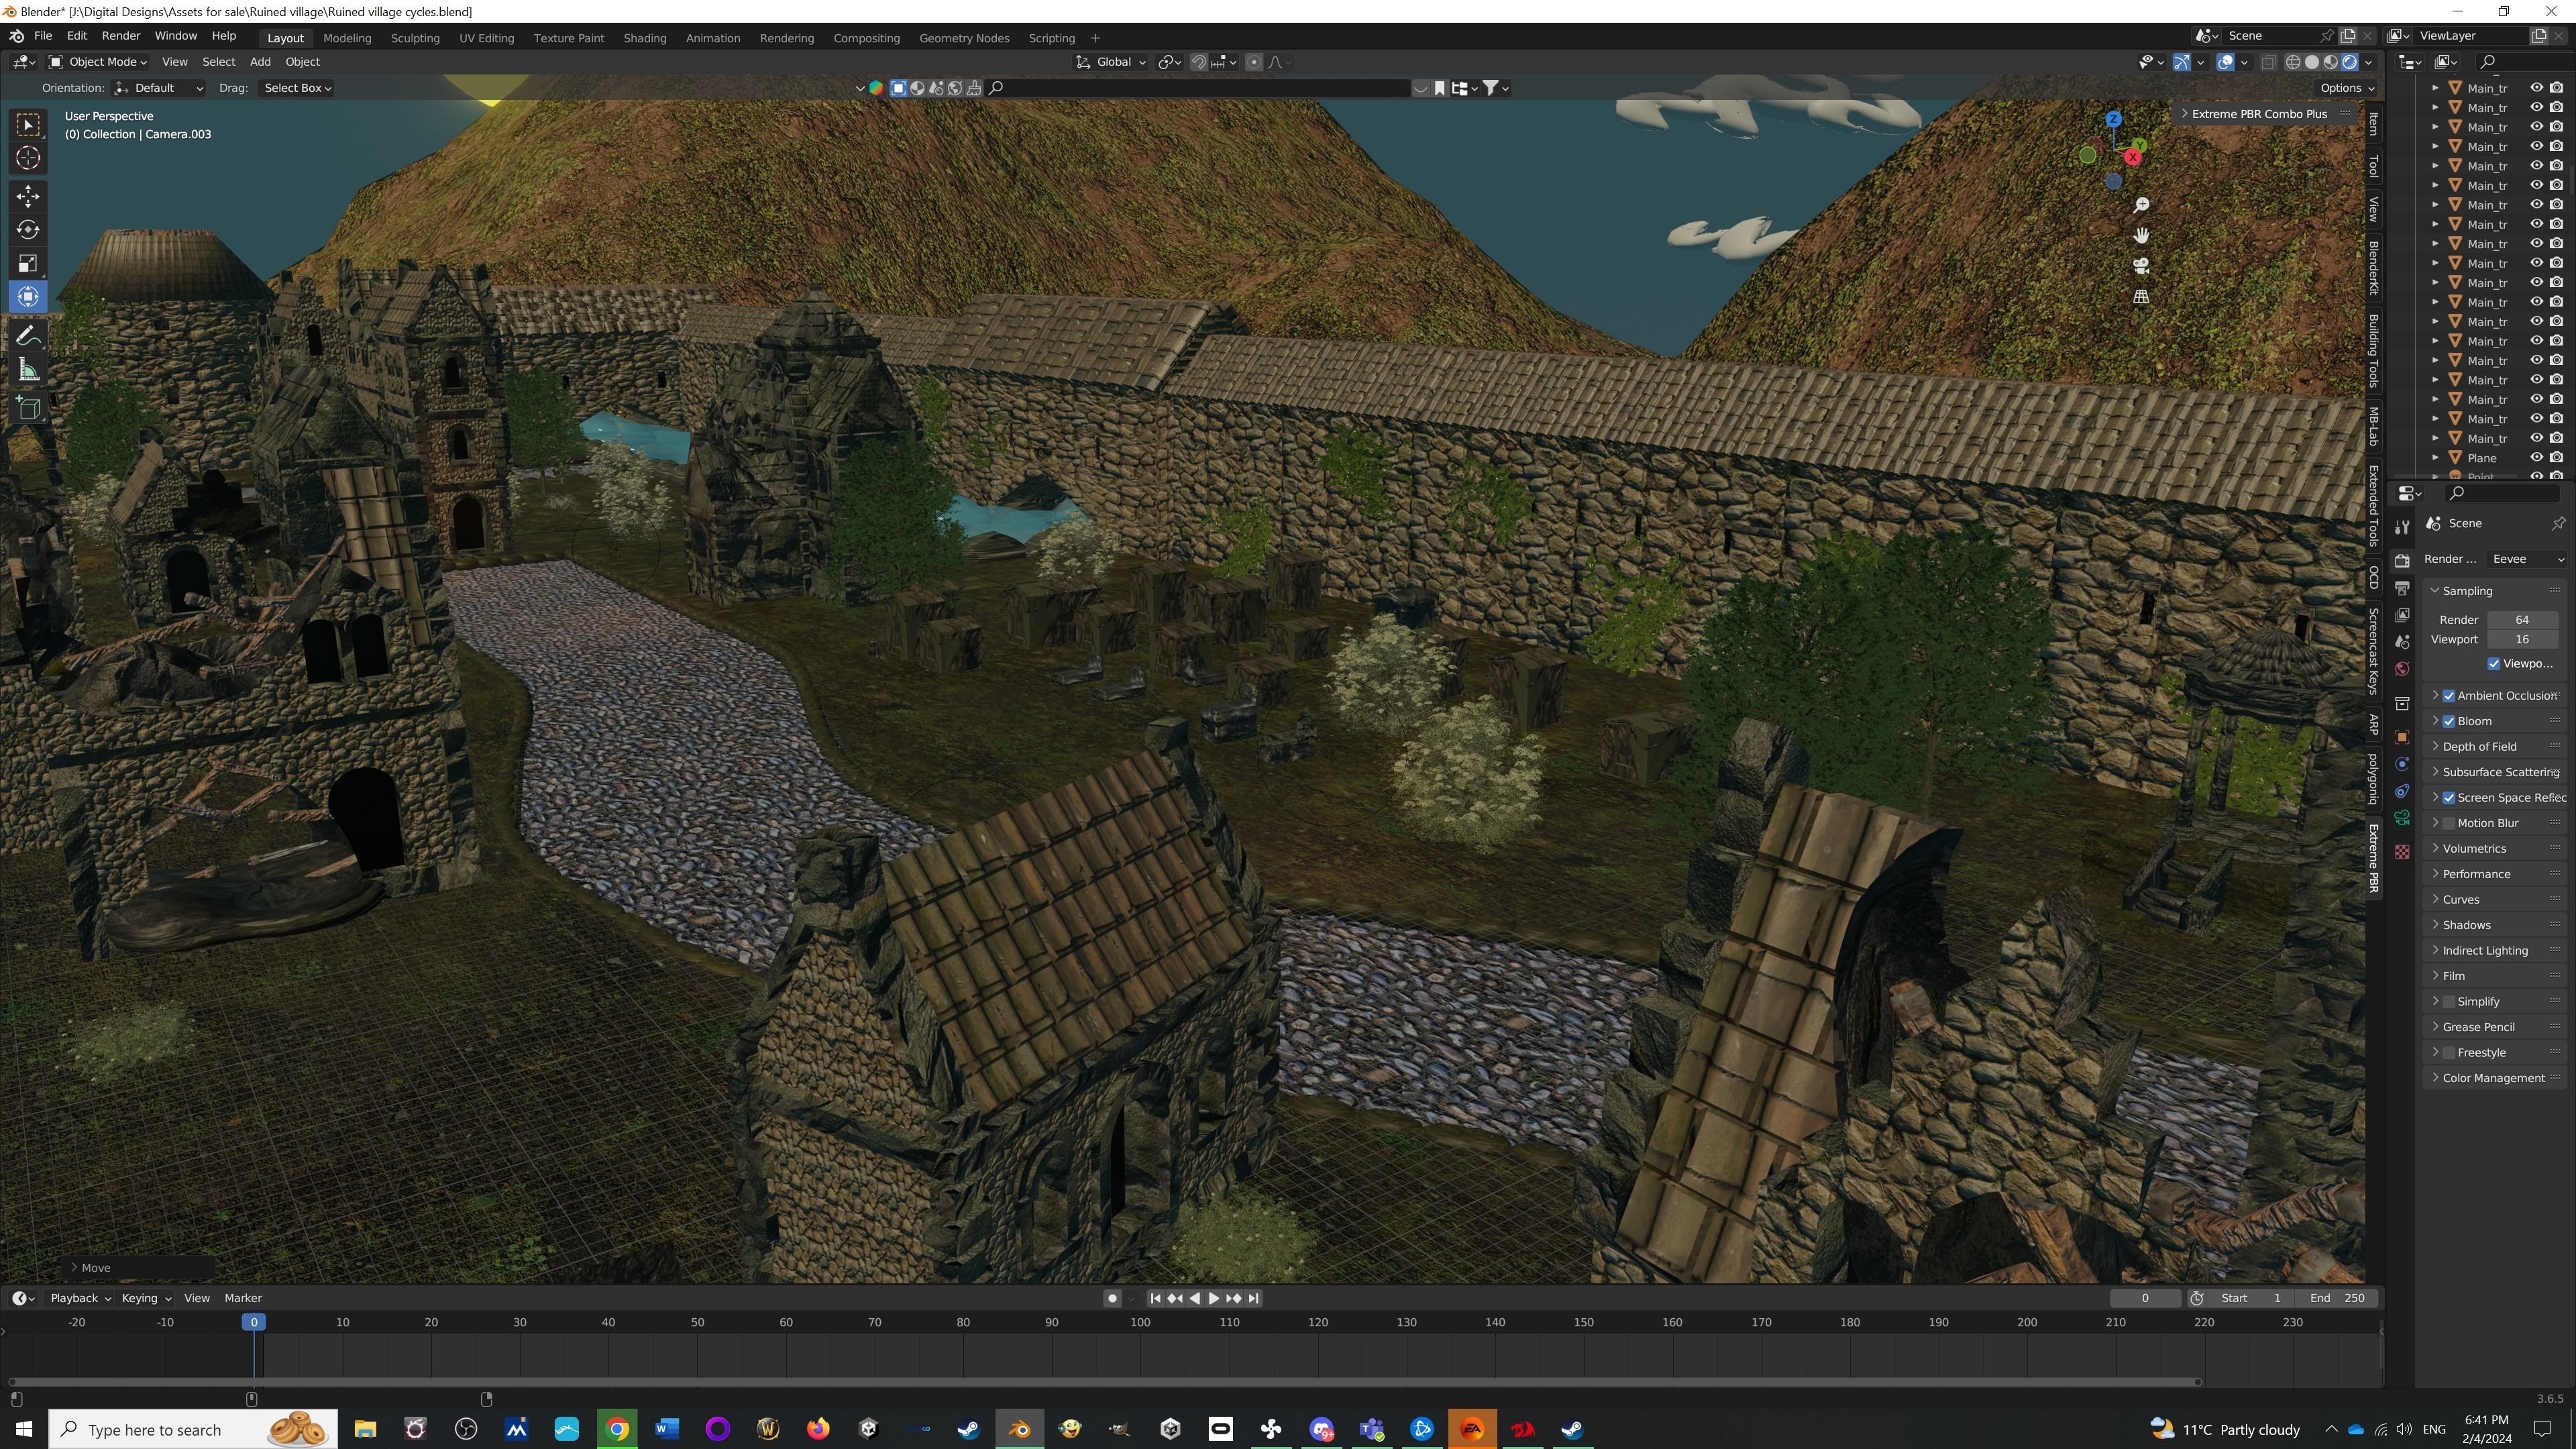Select the Cursor tool in left toolbar
This screenshot has height=1449, width=2576.
(x=28, y=158)
